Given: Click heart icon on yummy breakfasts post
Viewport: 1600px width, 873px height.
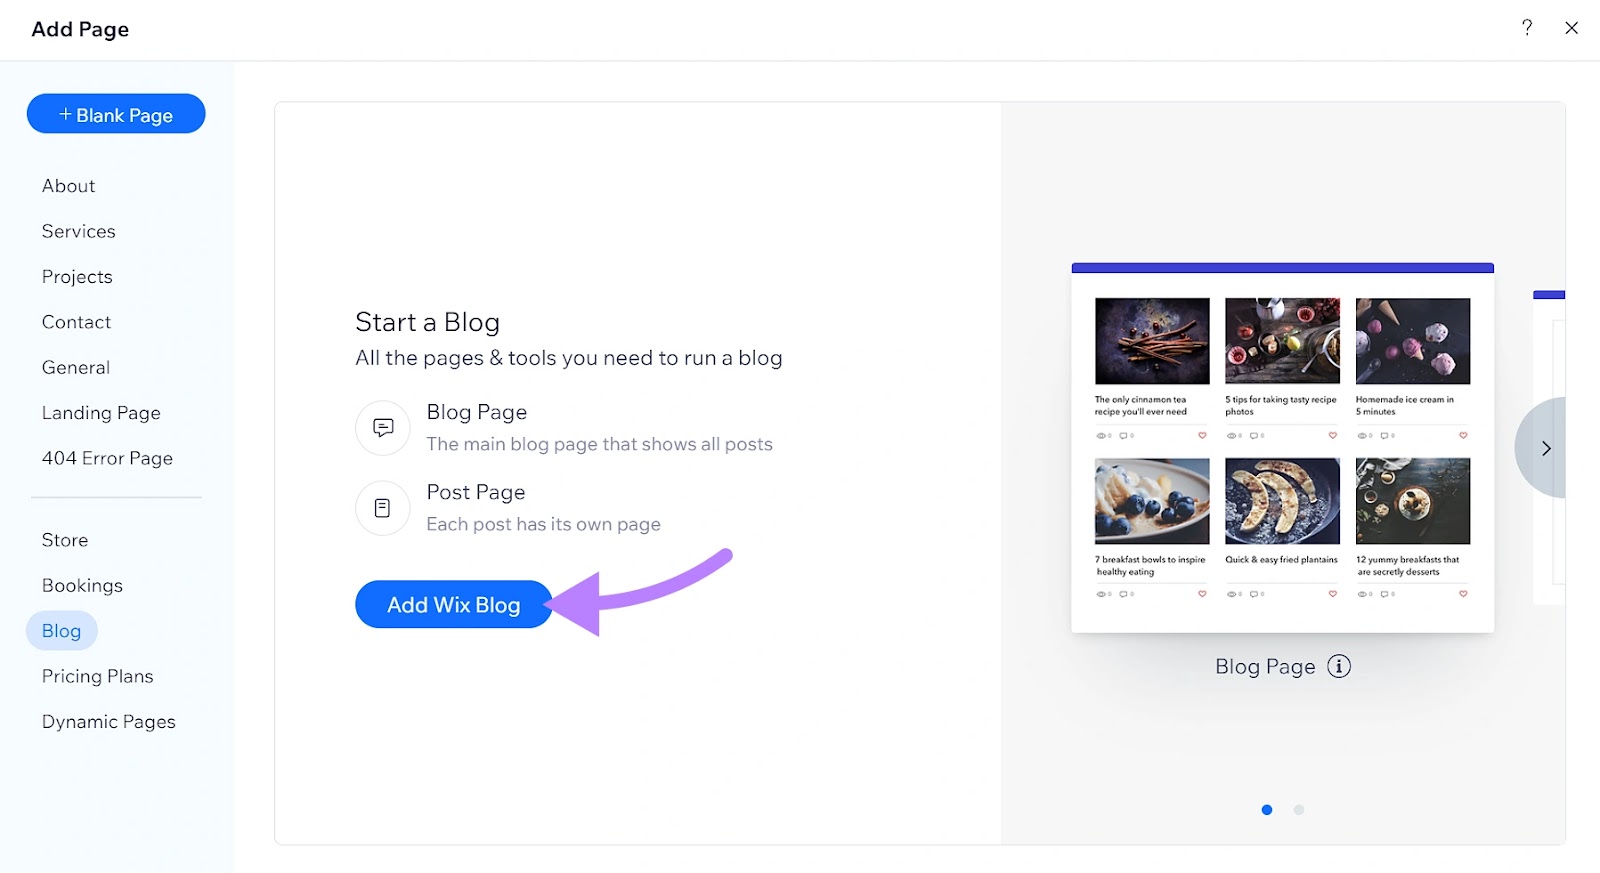Looking at the screenshot, I should 1463,594.
